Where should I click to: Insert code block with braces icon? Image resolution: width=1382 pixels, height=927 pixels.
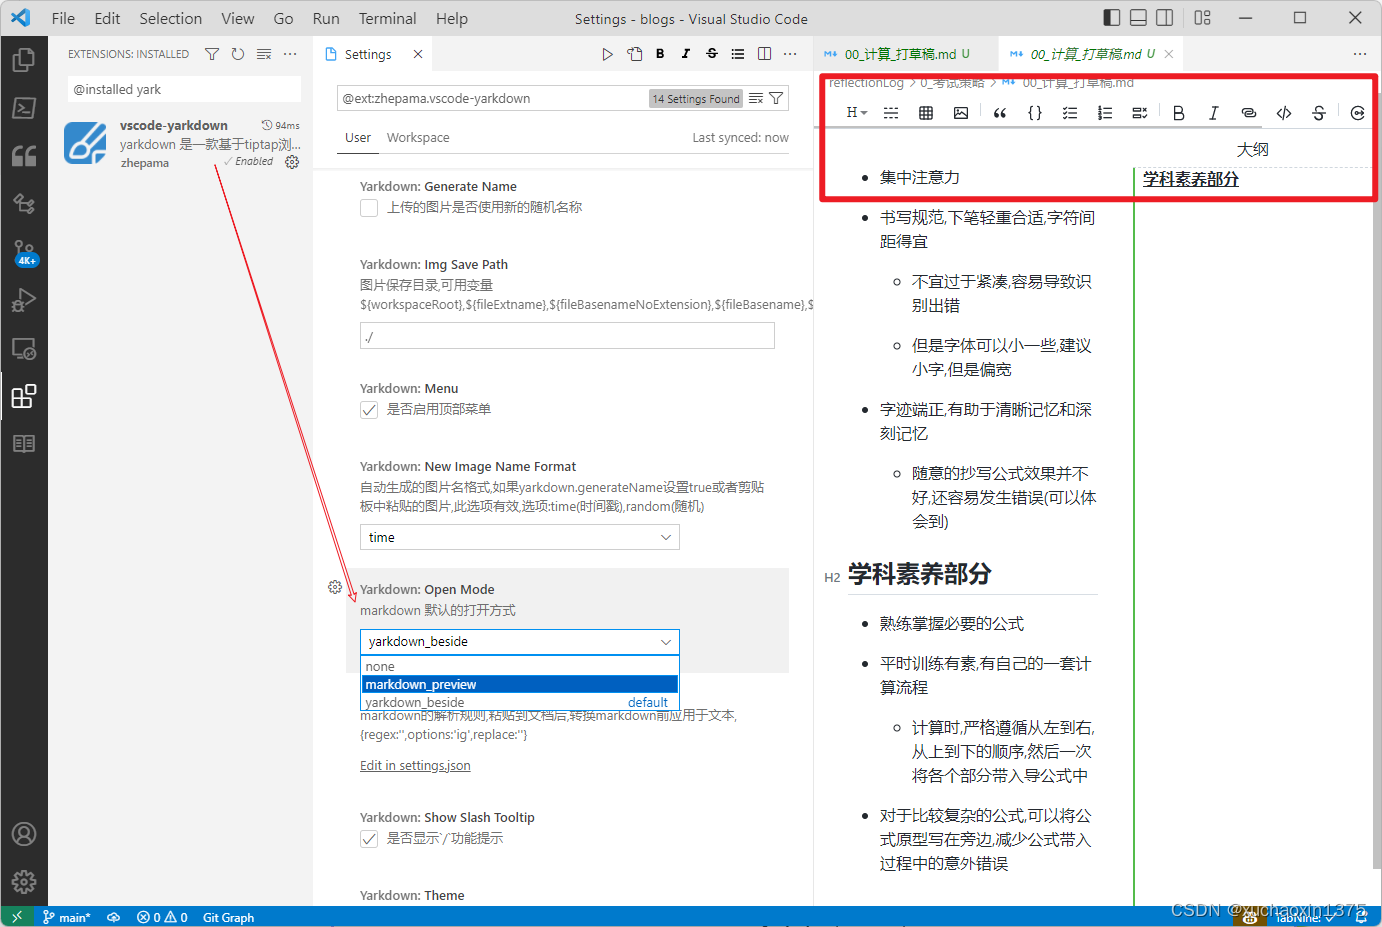point(1035,113)
